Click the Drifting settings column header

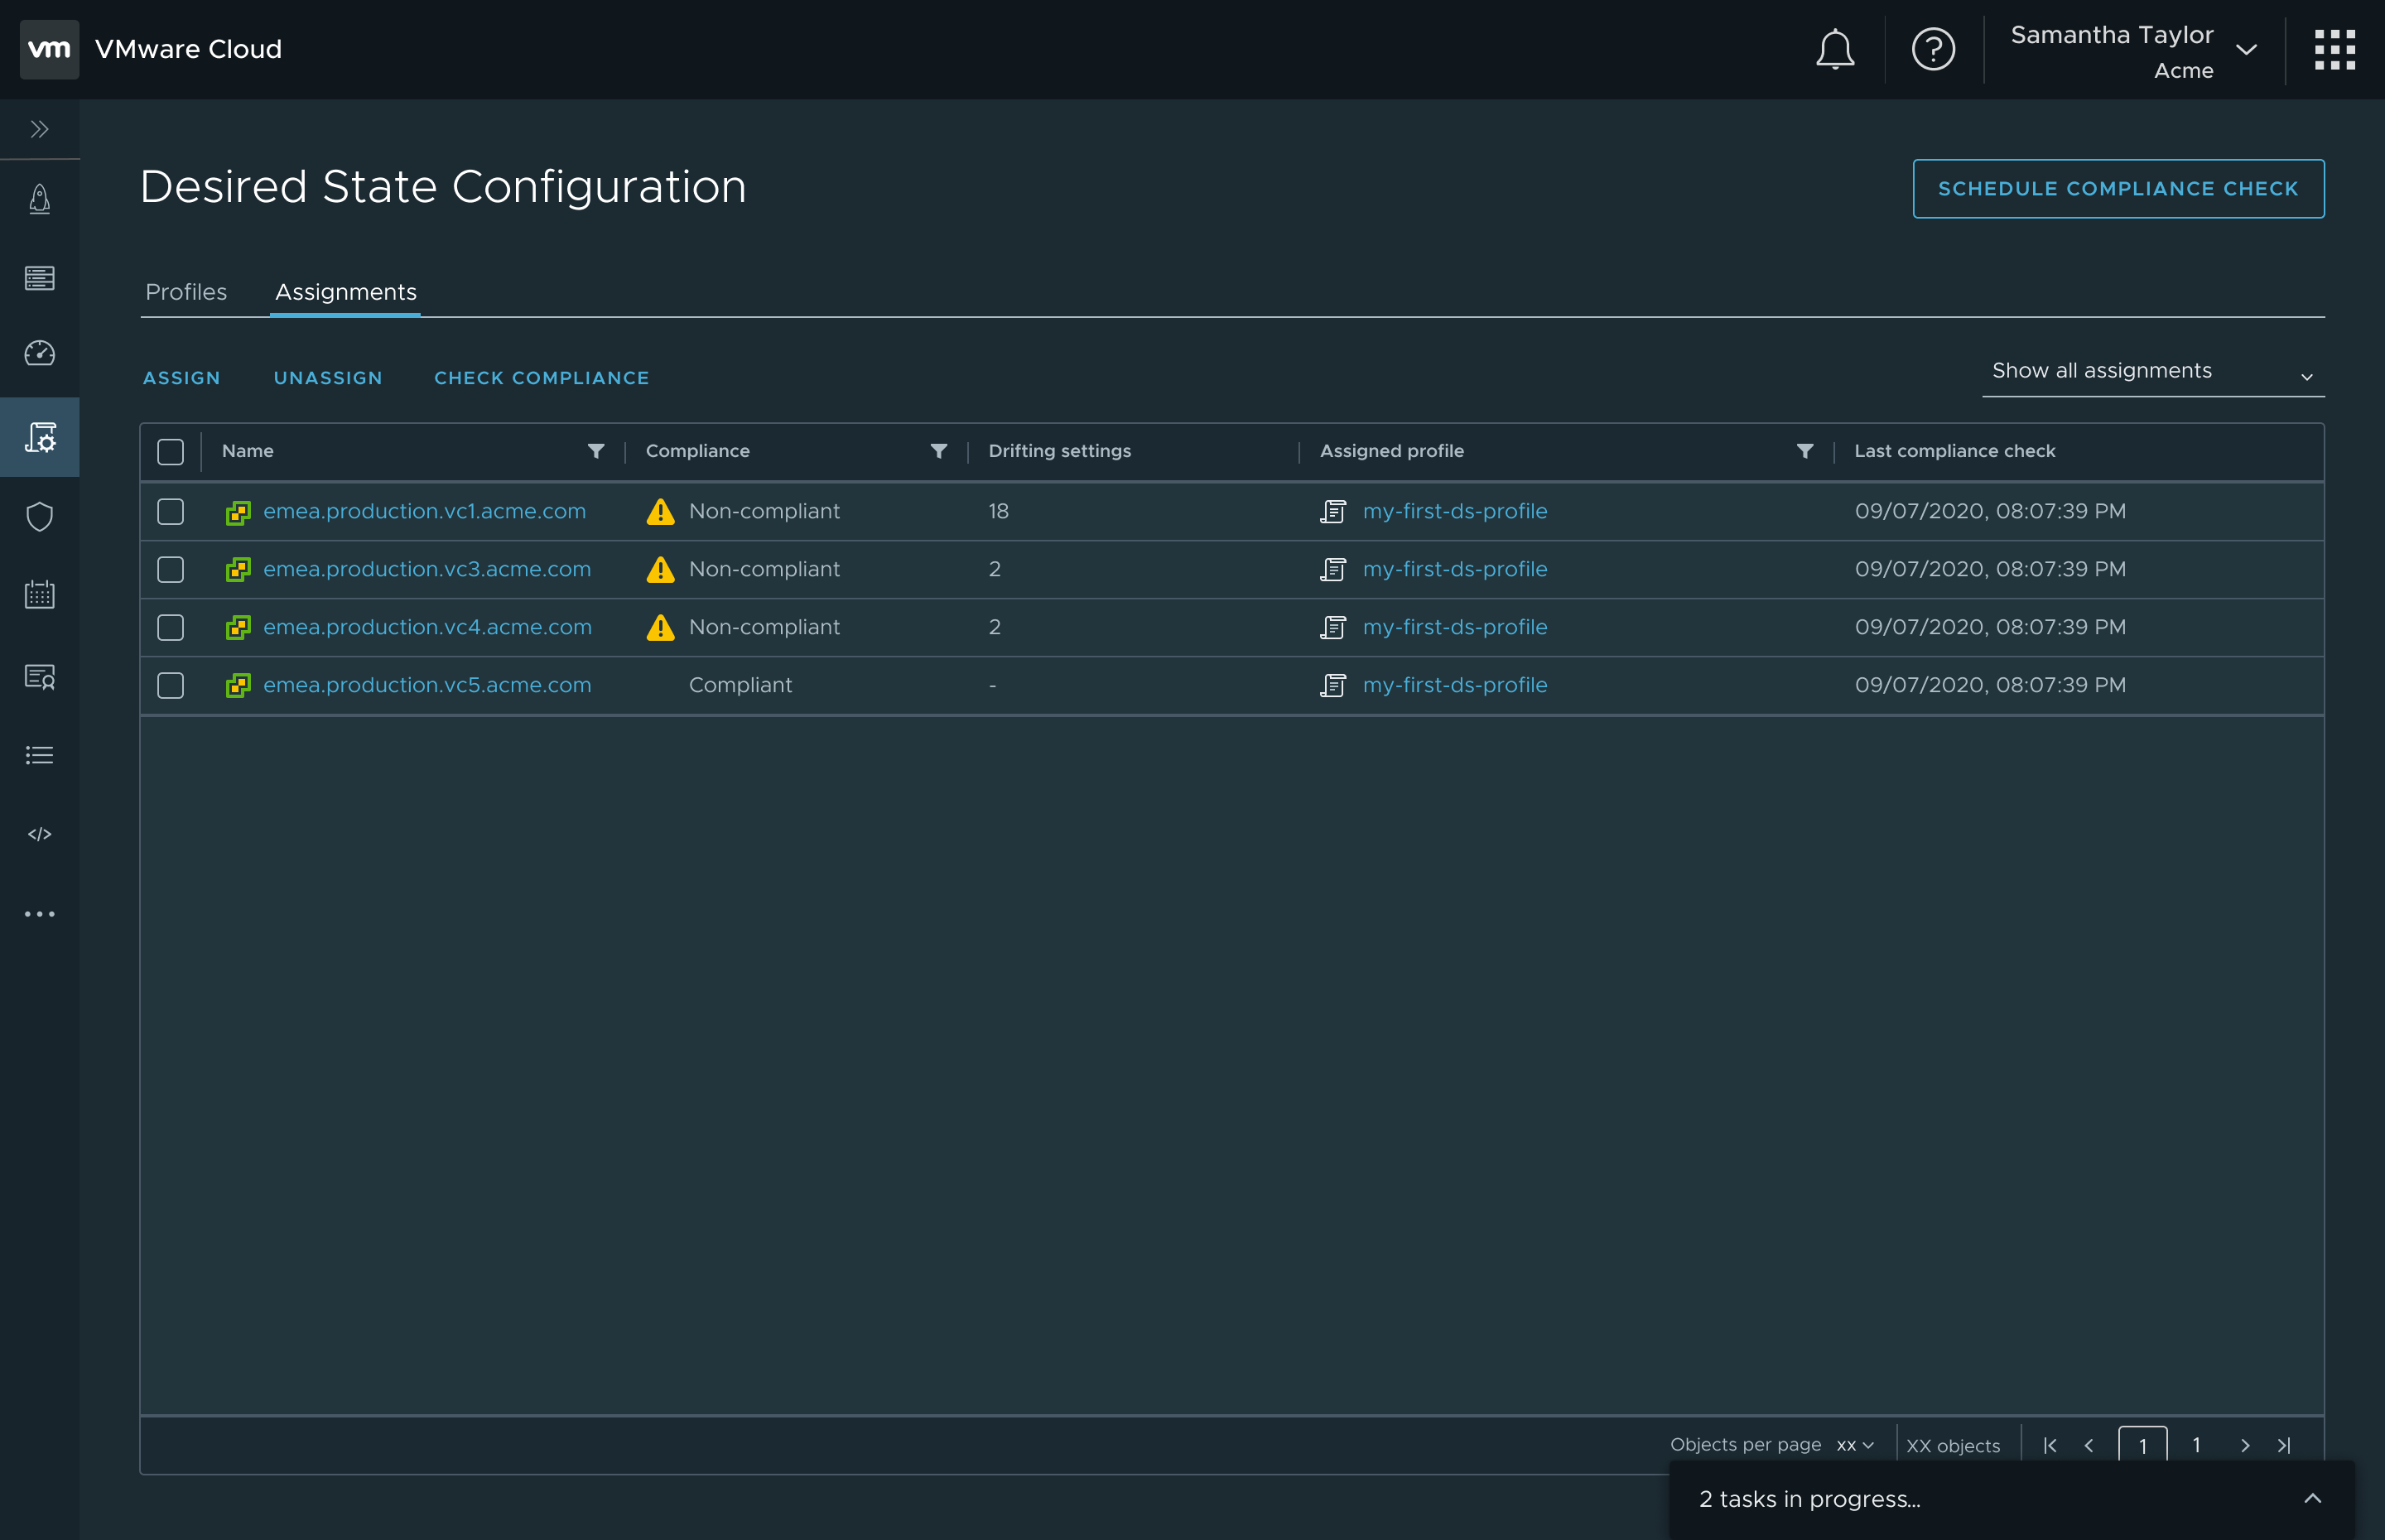[x=1060, y=451]
